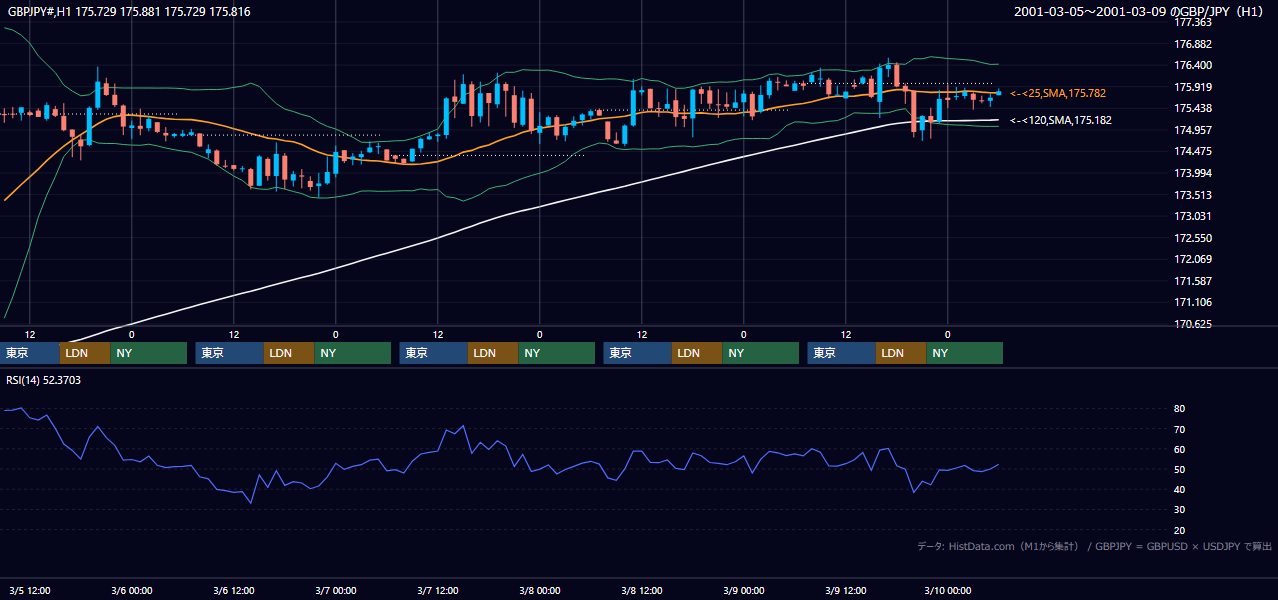Pick price level 174.475 on axis
1278x600 pixels.
1193,151
